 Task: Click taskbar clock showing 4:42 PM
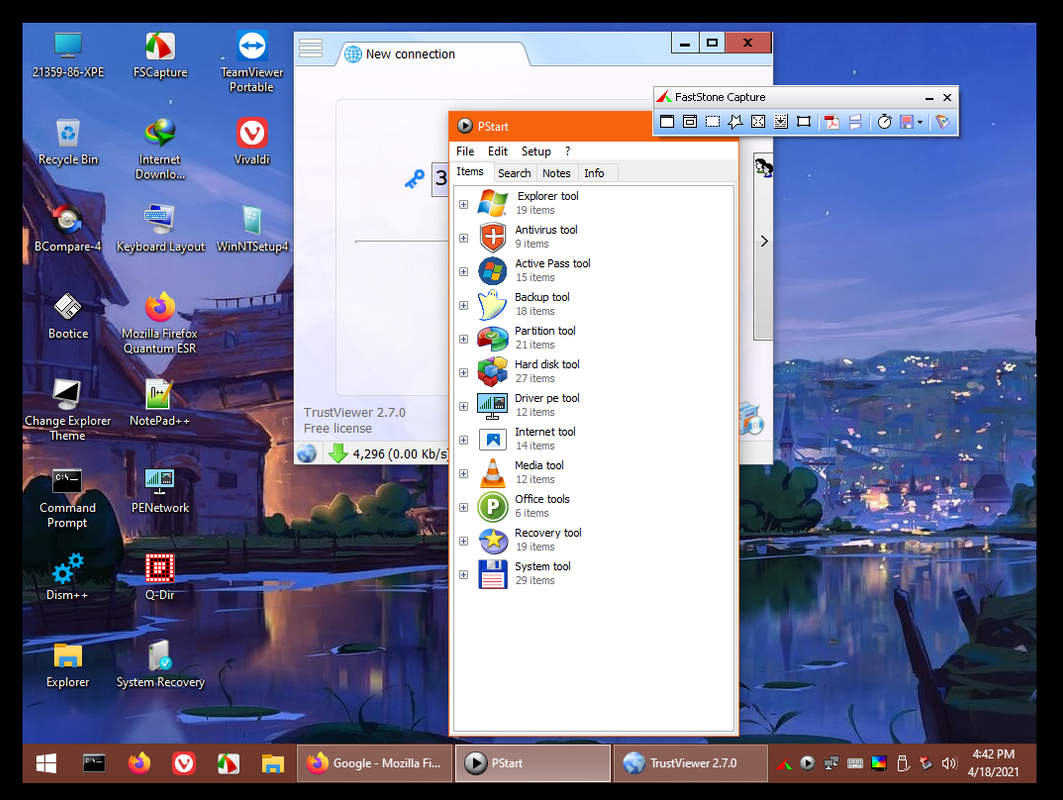(993, 763)
